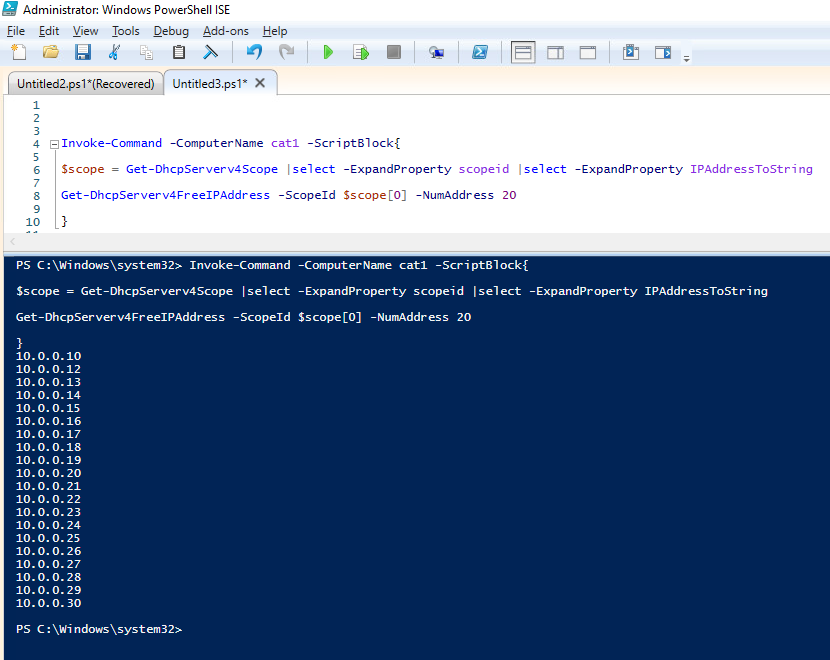The width and height of the screenshot is (830, 660).
Task: Click the Start PowerShell.exe icon
Action: (480, 52)
